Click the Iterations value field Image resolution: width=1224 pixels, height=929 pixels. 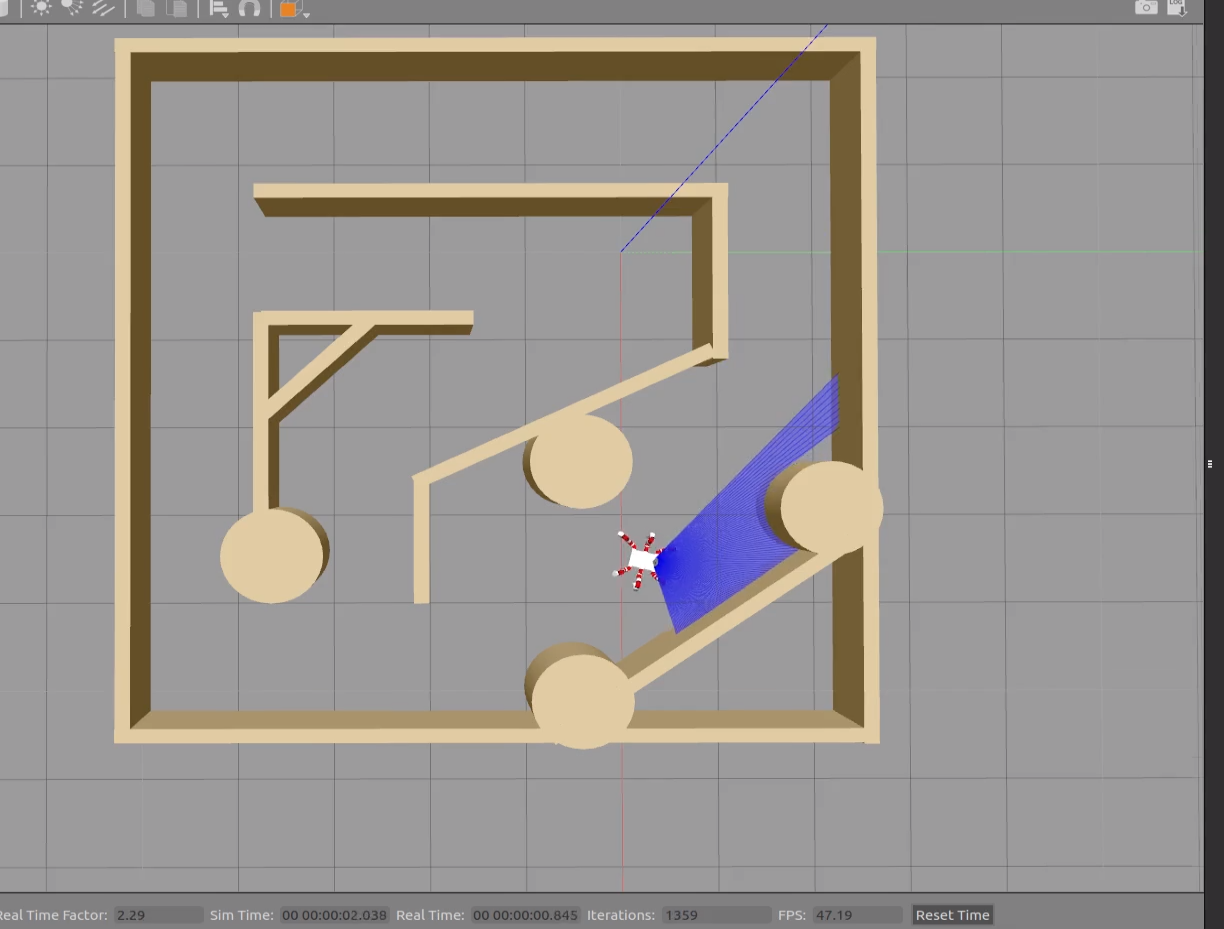pyautogui.click(x=714, y=915)
